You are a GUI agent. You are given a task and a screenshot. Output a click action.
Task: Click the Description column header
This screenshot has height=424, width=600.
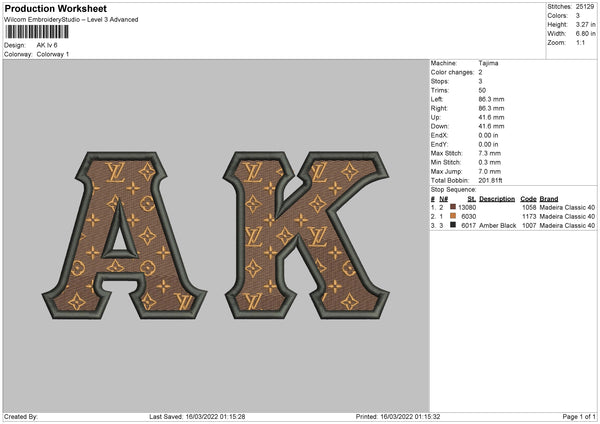[x=497, y=199]
